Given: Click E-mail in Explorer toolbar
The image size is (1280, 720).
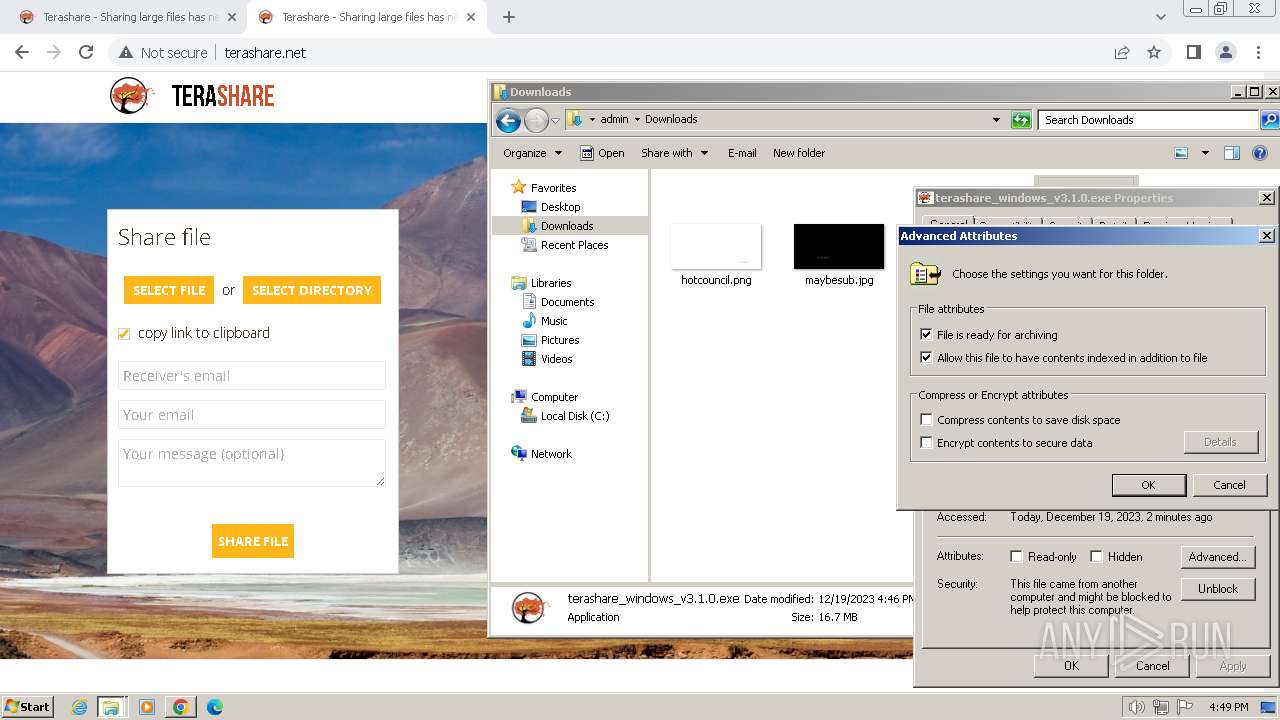Looking at the screenshot, I should click(x=742, y=153).
